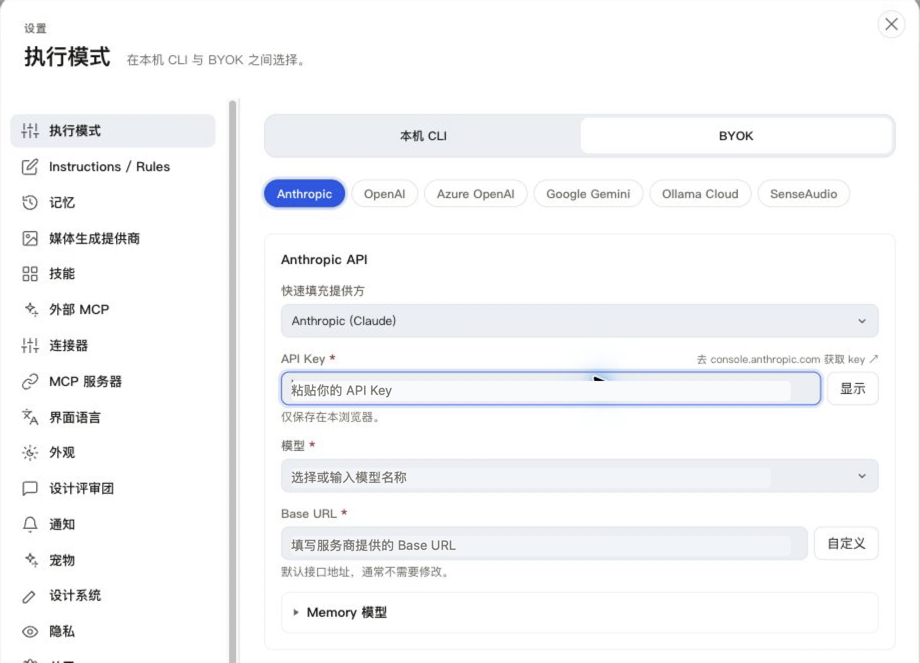Click the 显示 button to reveal key

point(853,388)
